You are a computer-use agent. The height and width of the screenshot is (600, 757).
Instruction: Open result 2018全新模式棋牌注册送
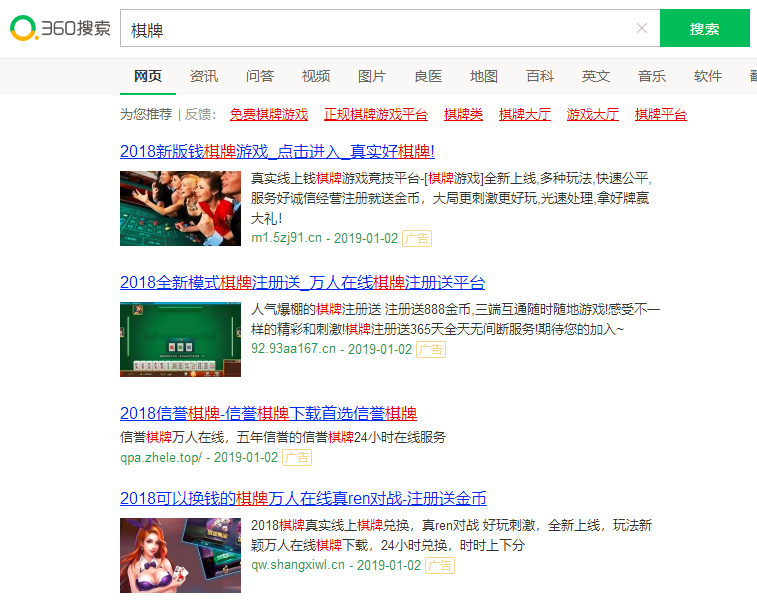pyautogui.click(x=302, y=282)
